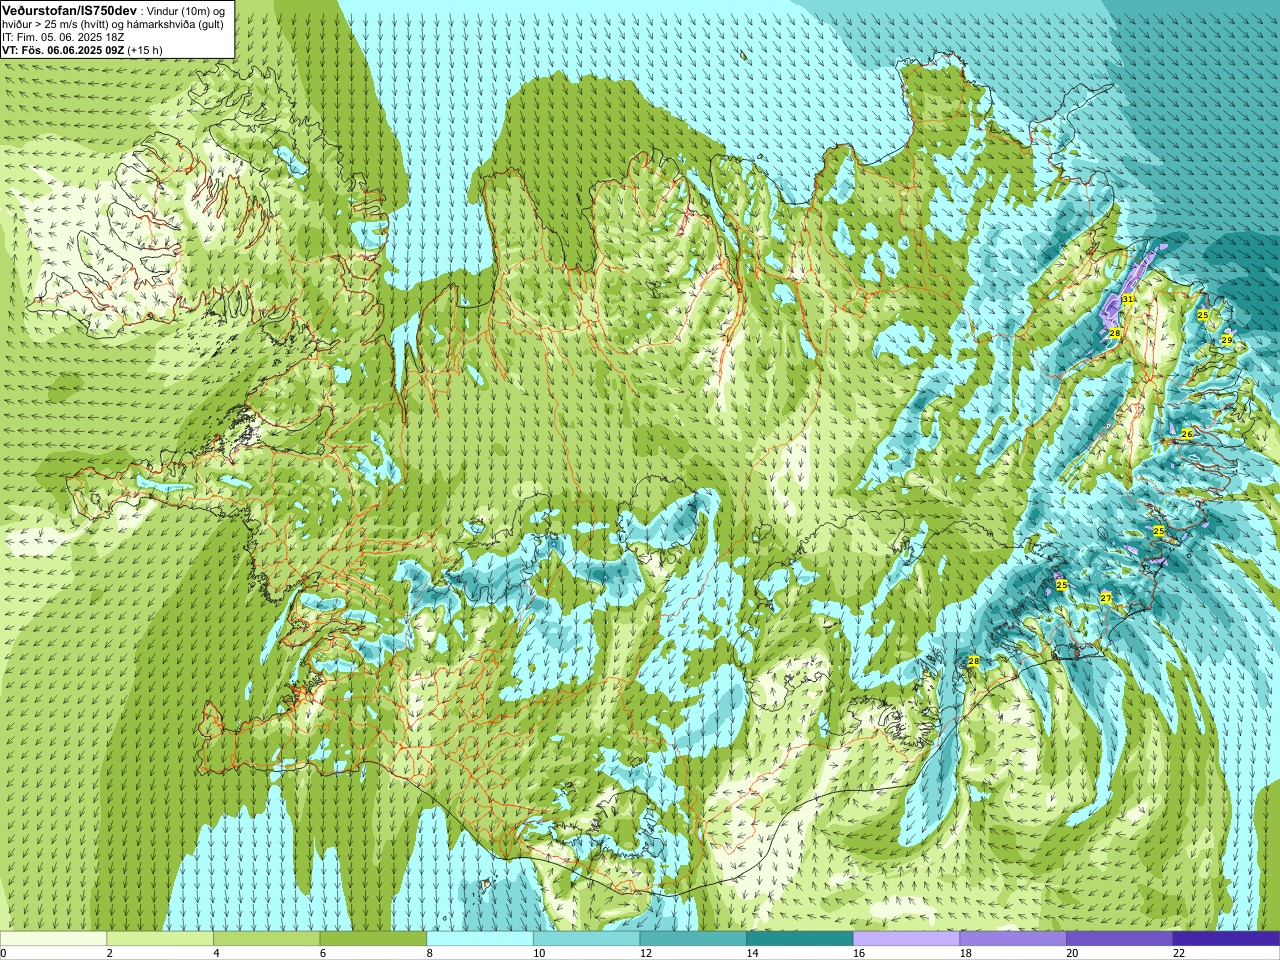1280x960 pixels.
Task: Click the legend scale number 14
Action: tap(753, 953)
